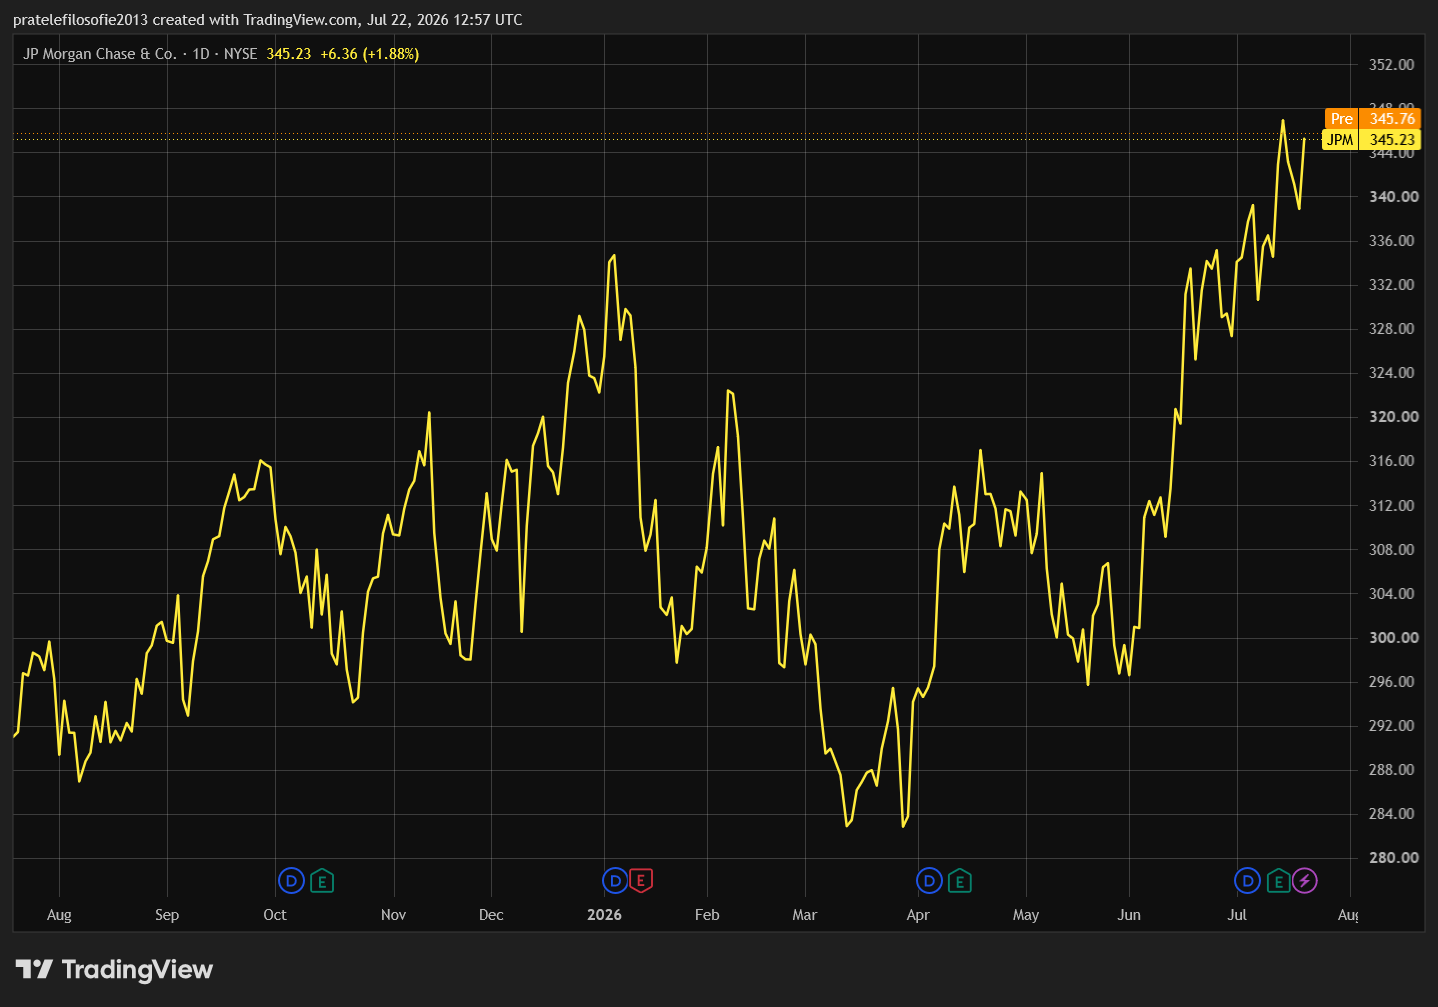Click the JP Morgan Chase & Co. title

[x=100, y=54]
